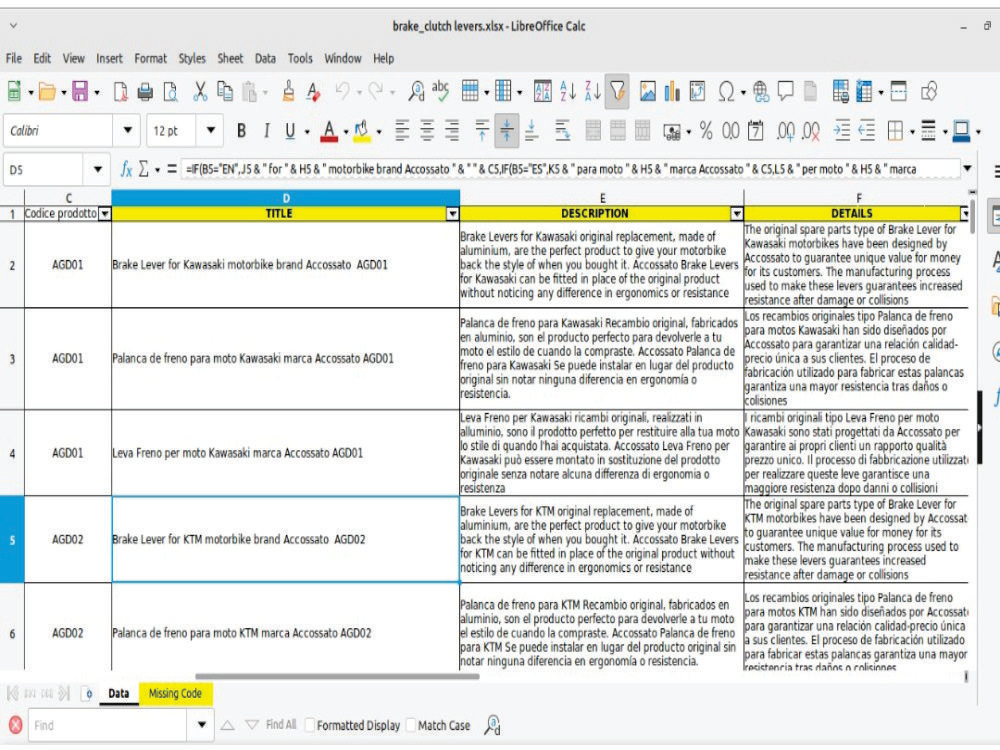Open the font color dropdown arrow
Viewport: 1000px width, 750px height.
[346, 132]
